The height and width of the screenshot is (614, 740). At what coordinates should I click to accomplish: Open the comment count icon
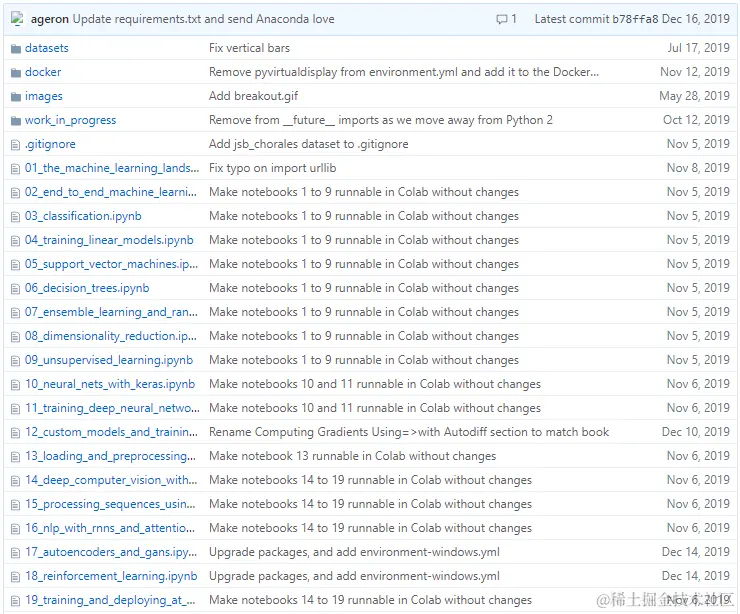[x=501, y=19]
